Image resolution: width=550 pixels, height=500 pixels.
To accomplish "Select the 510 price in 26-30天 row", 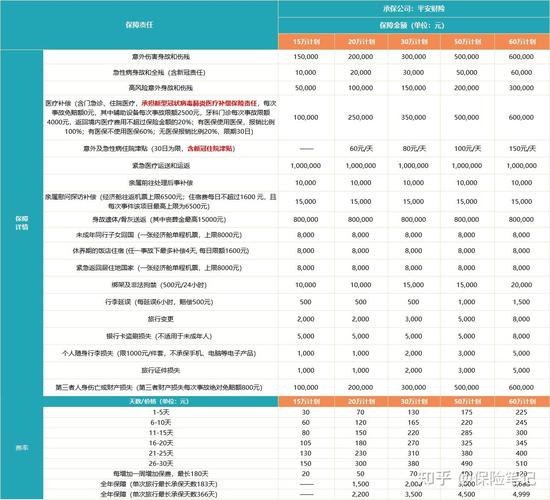I will (x=522, y=464).
